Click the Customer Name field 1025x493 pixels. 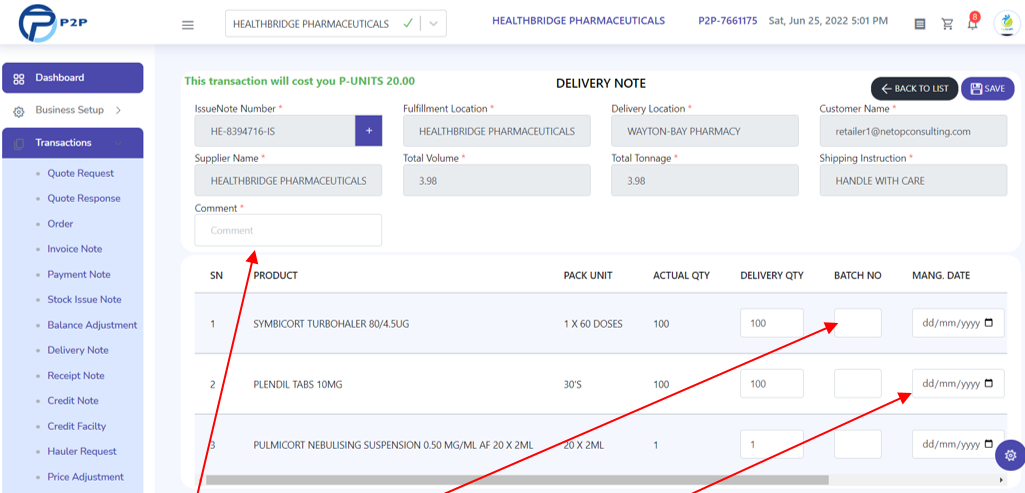pyautogui.click(x=913, y=131)
